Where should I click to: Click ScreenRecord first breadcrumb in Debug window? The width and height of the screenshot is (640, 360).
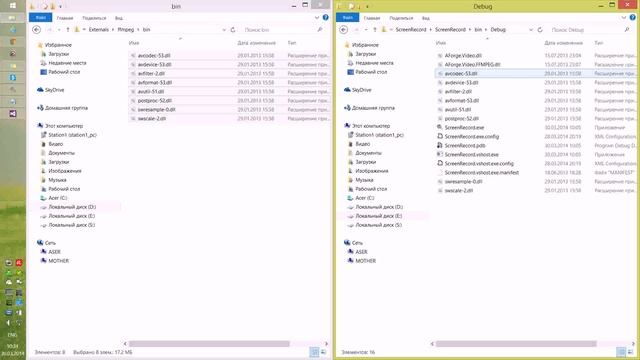pyautogui.click(x=411, y=30)
